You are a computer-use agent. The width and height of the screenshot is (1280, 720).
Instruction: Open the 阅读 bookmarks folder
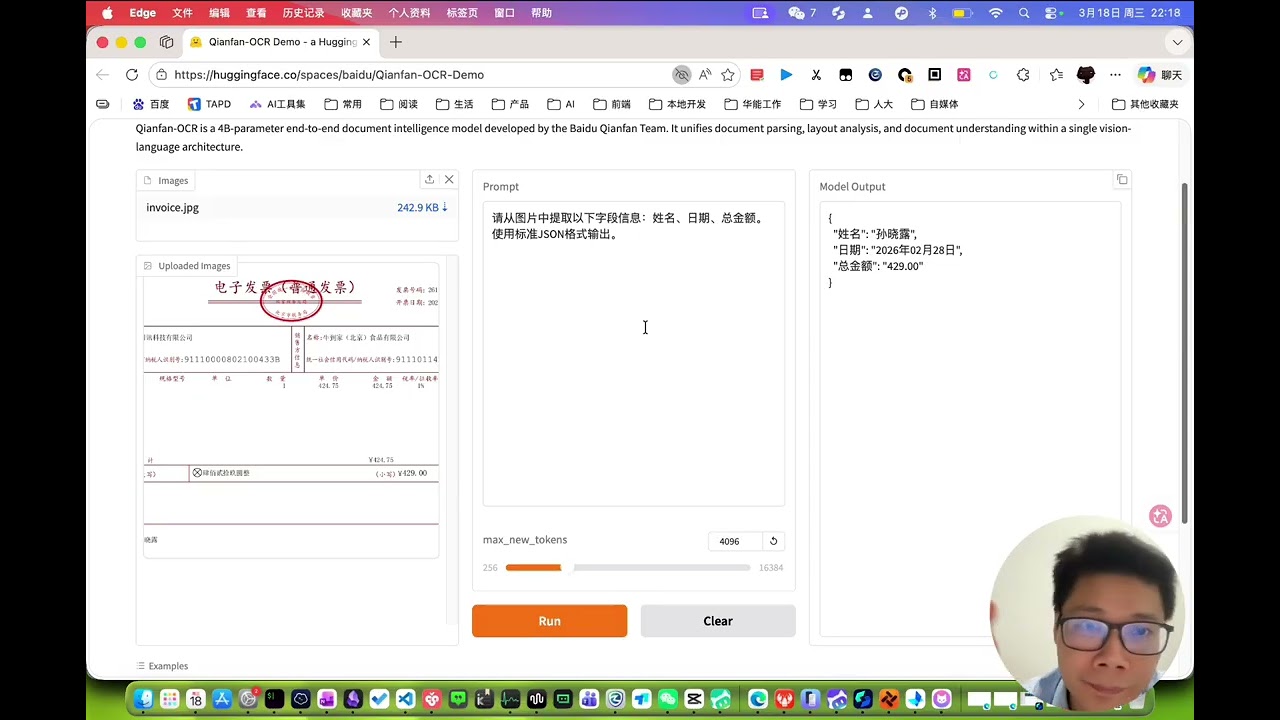pyautogui.click(x=399, y=104)
